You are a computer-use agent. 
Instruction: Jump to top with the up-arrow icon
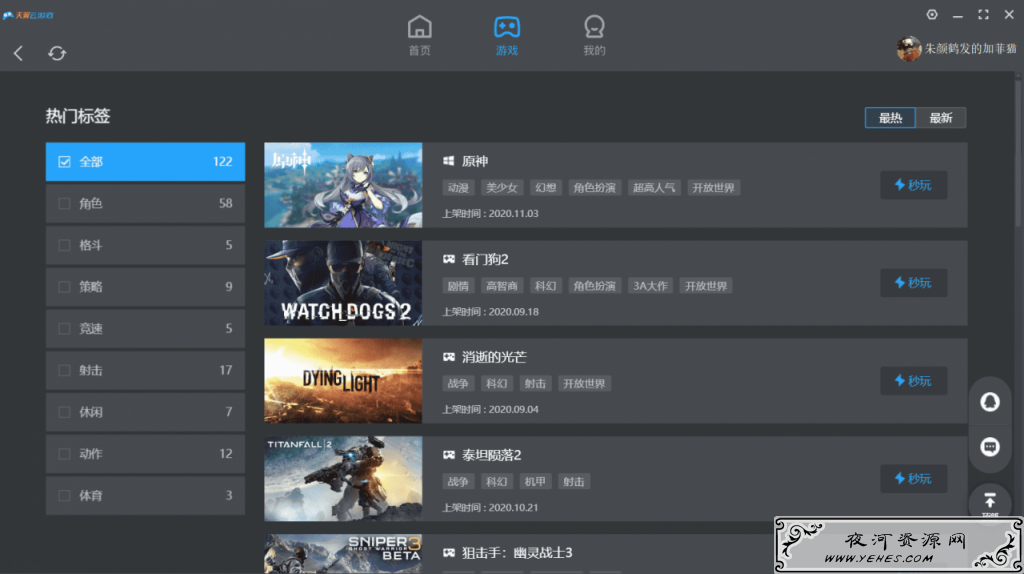(989, 501)
